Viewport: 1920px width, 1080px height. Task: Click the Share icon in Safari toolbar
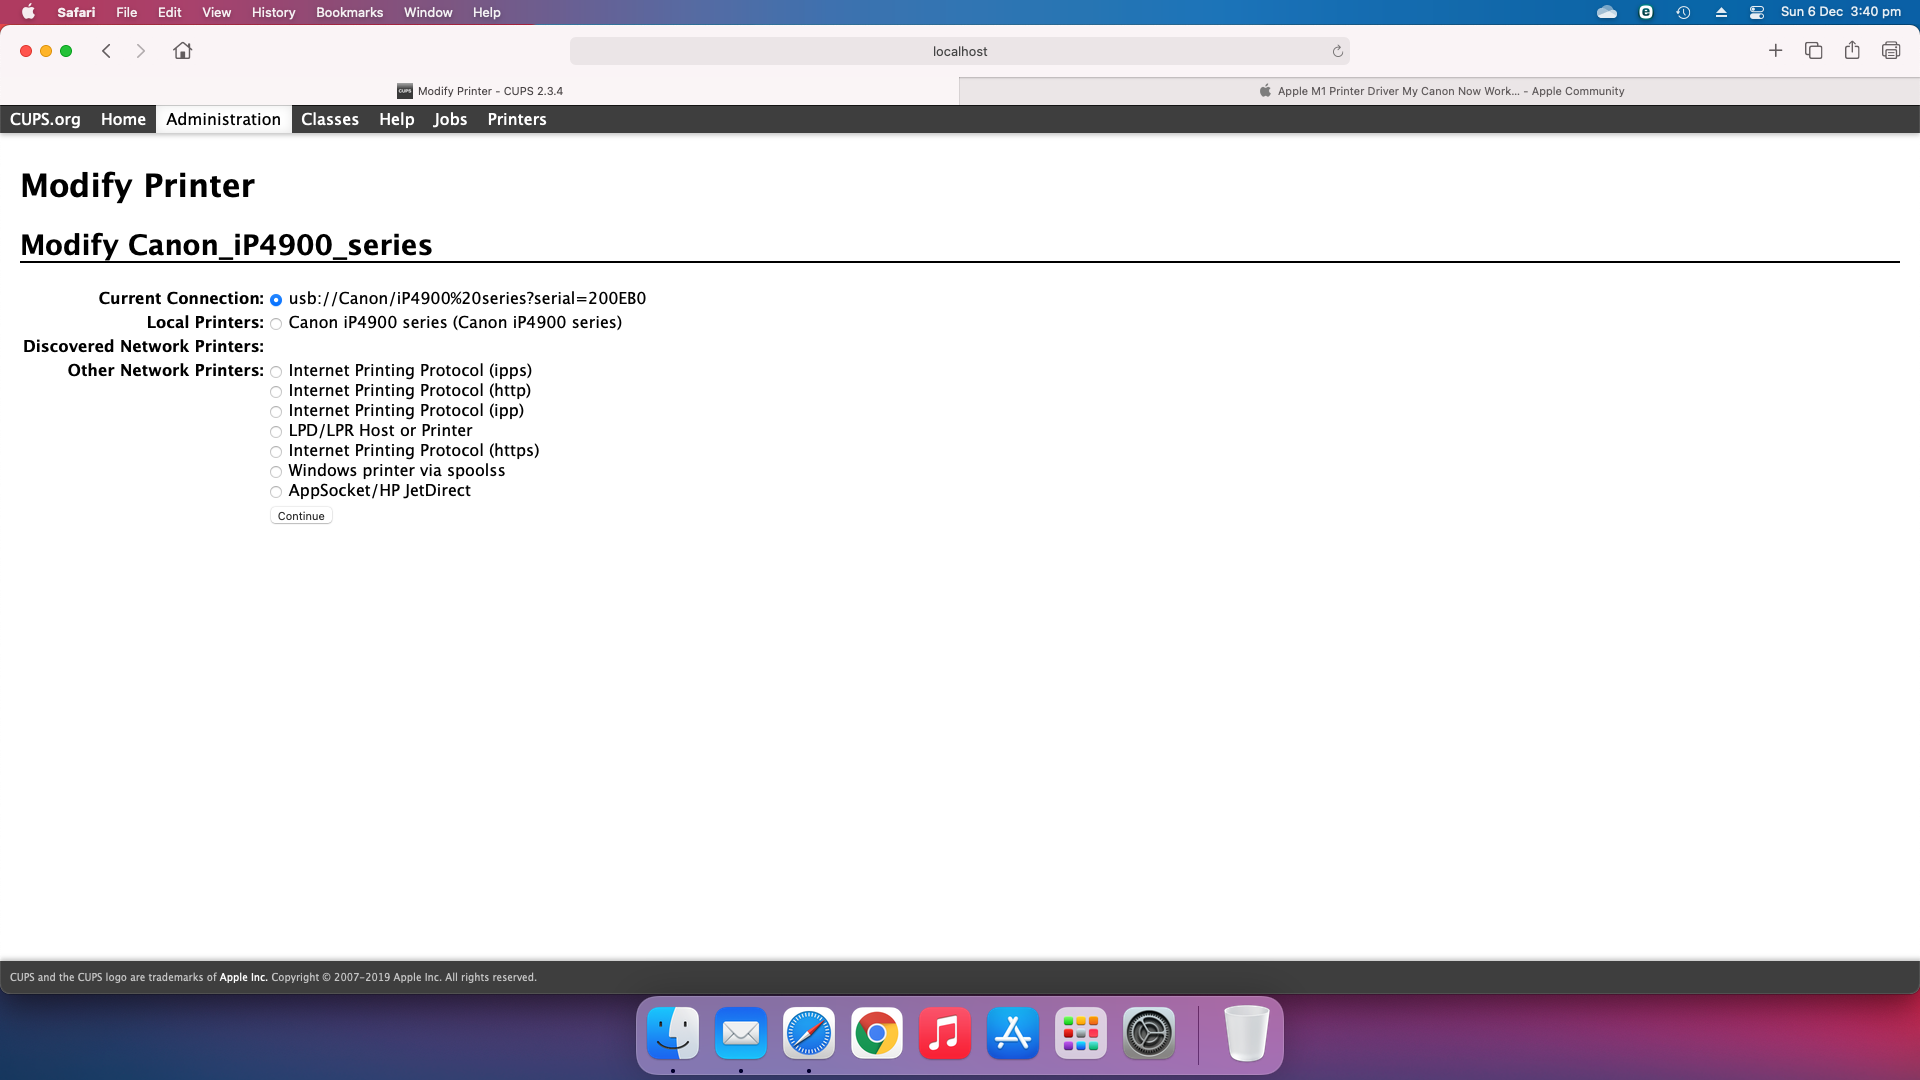[x=1852, y=51]
